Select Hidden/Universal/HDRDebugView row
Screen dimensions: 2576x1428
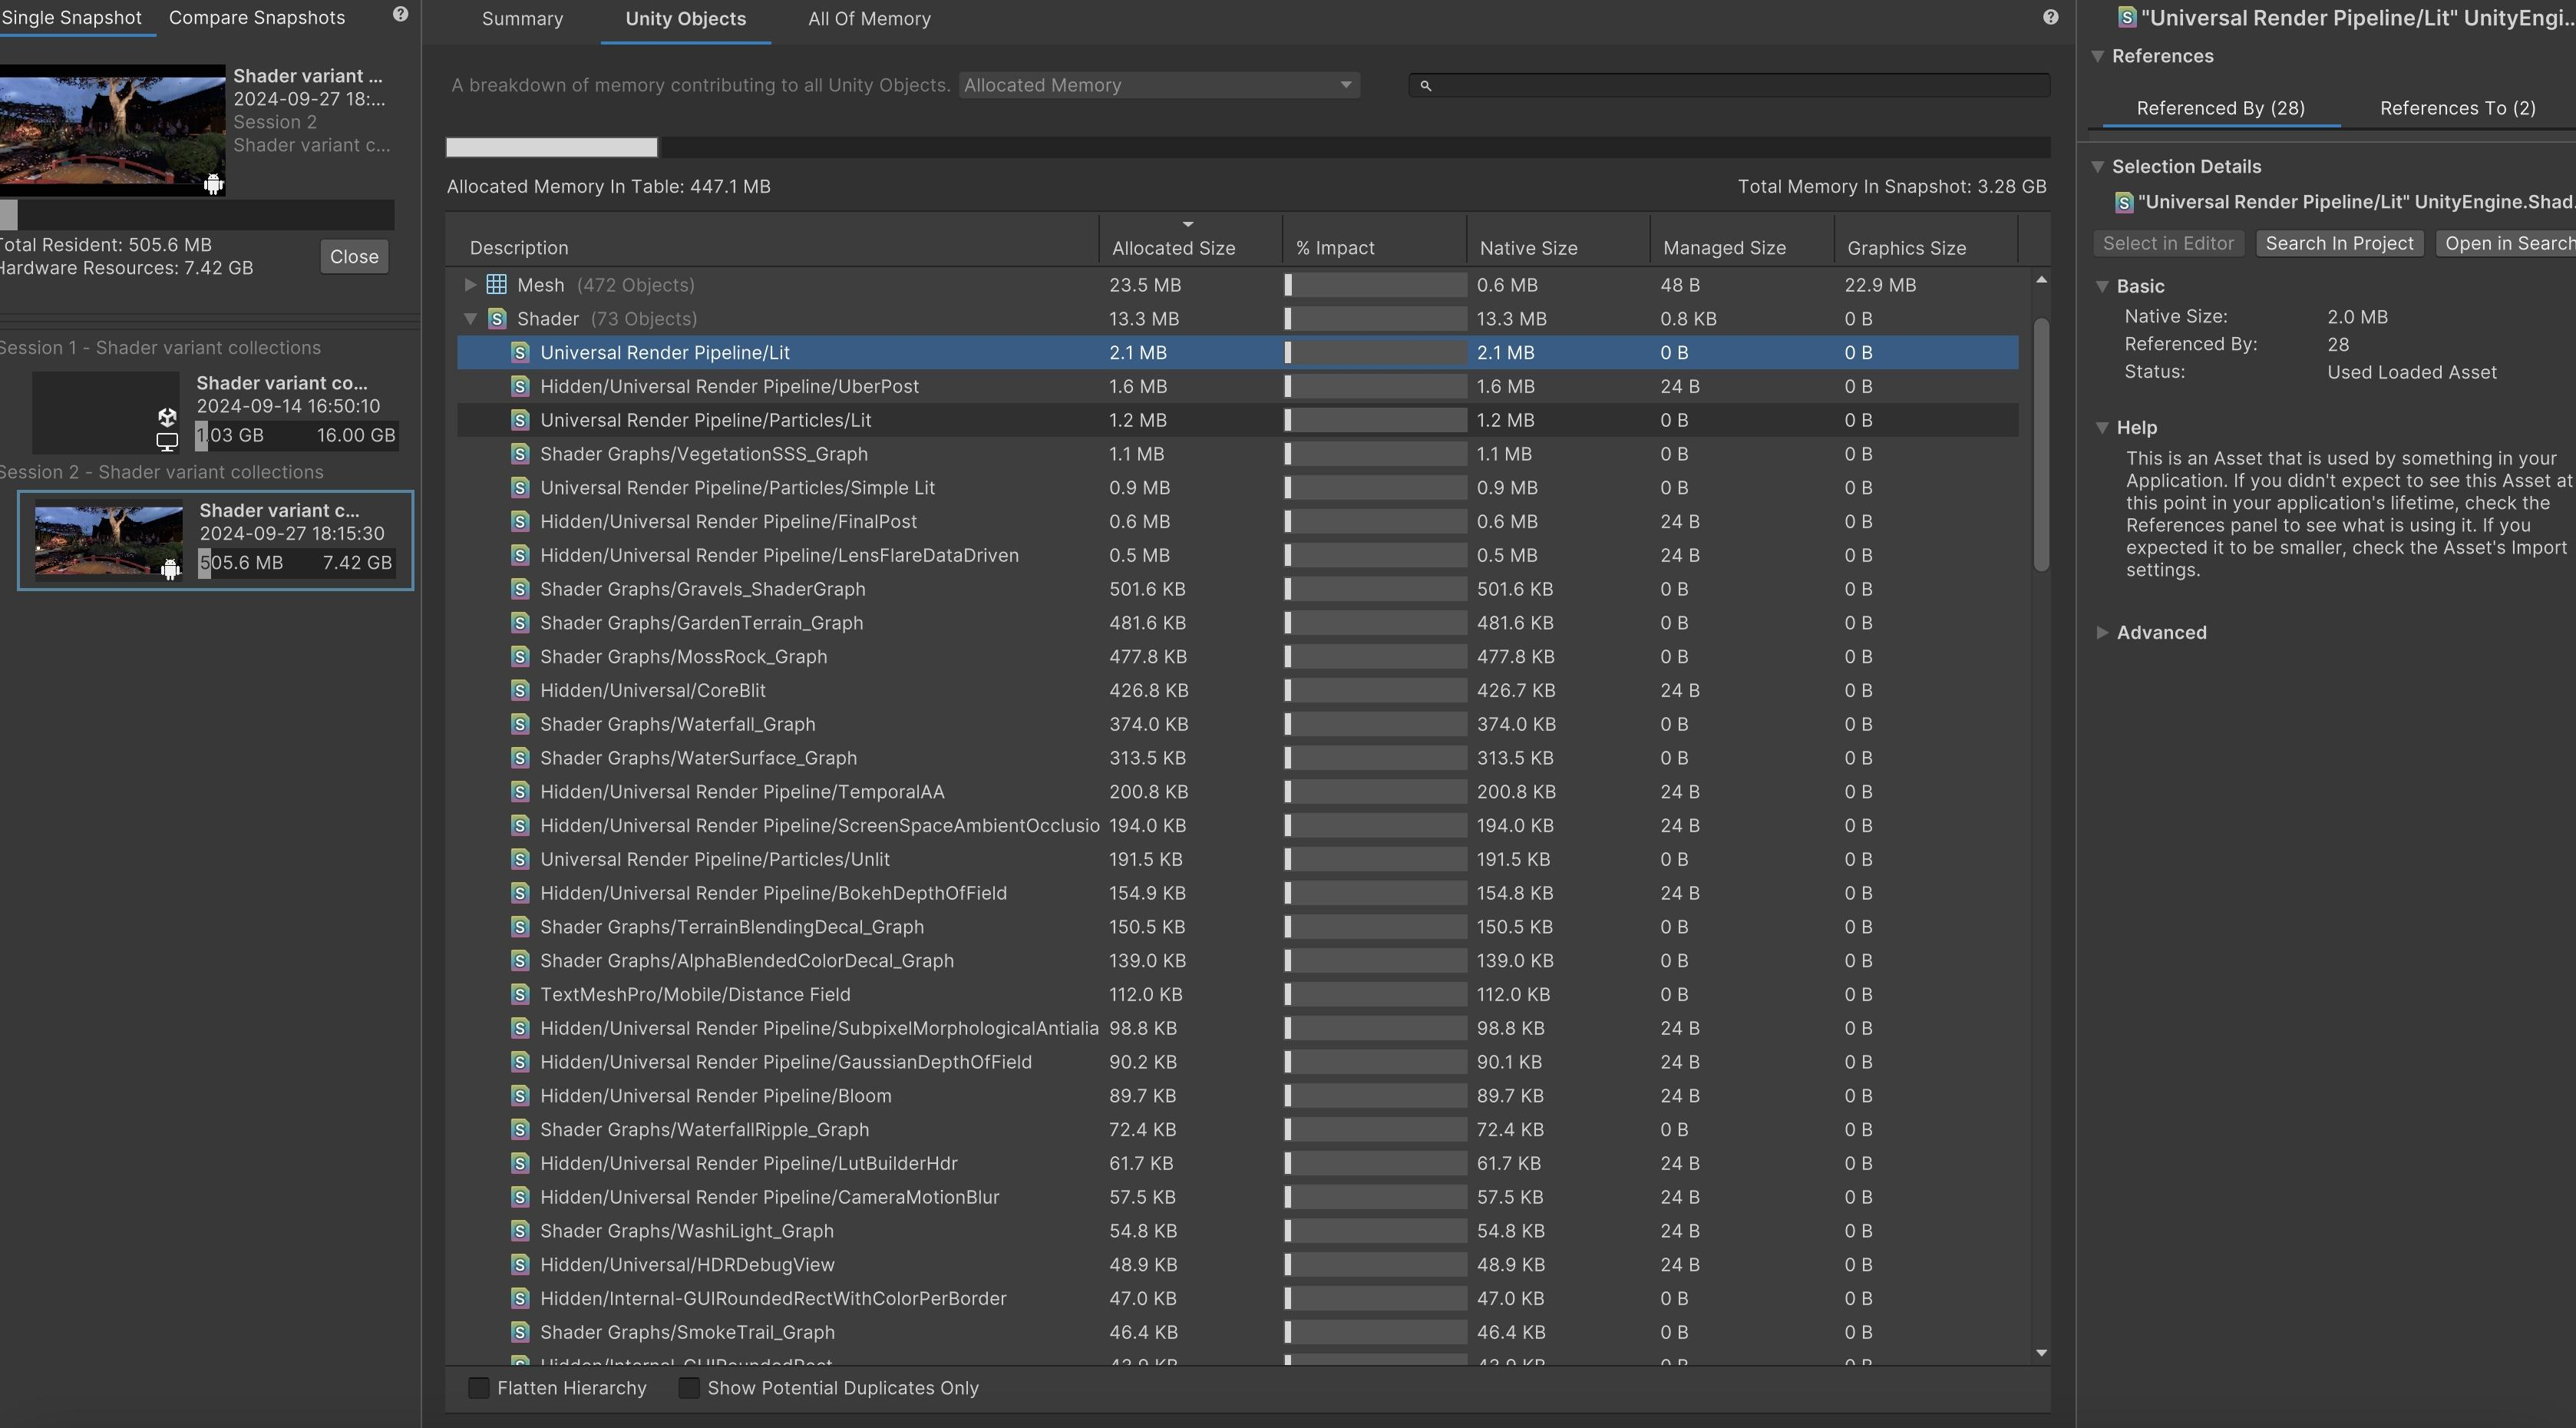click(1238, 1265)
